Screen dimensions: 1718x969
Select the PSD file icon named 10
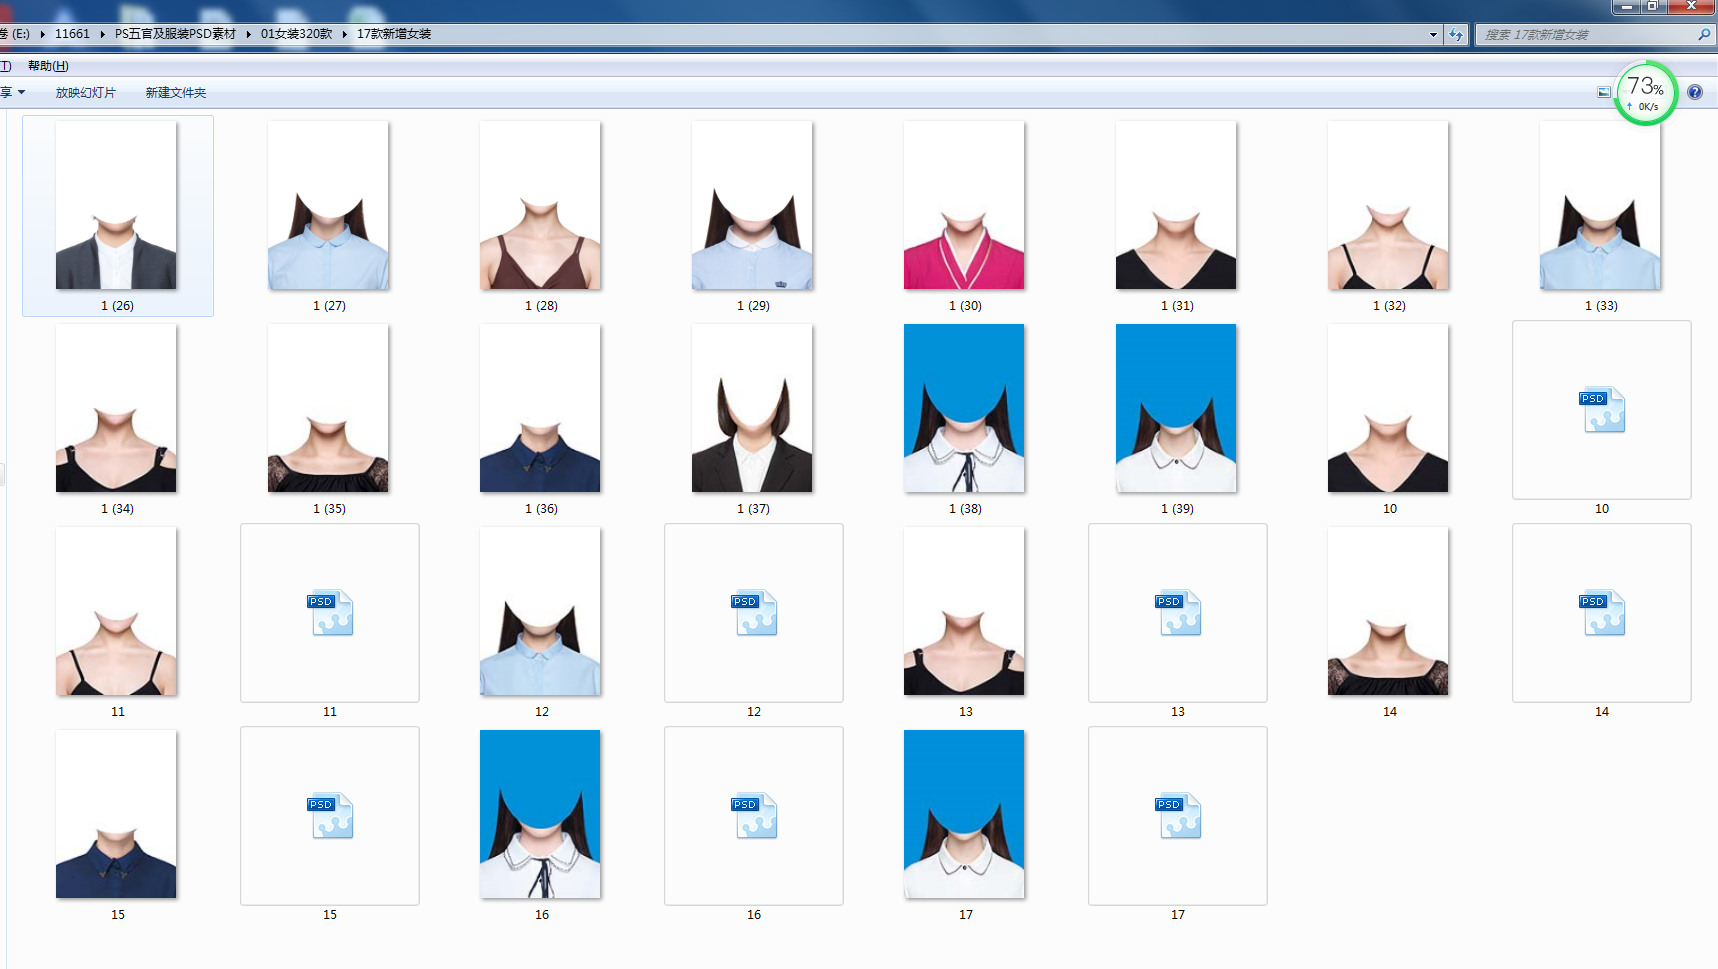click(1602, 410)
